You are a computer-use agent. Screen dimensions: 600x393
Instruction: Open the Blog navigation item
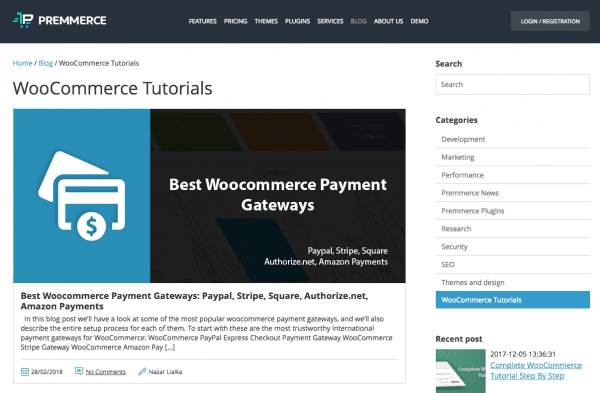coord(359,21)
